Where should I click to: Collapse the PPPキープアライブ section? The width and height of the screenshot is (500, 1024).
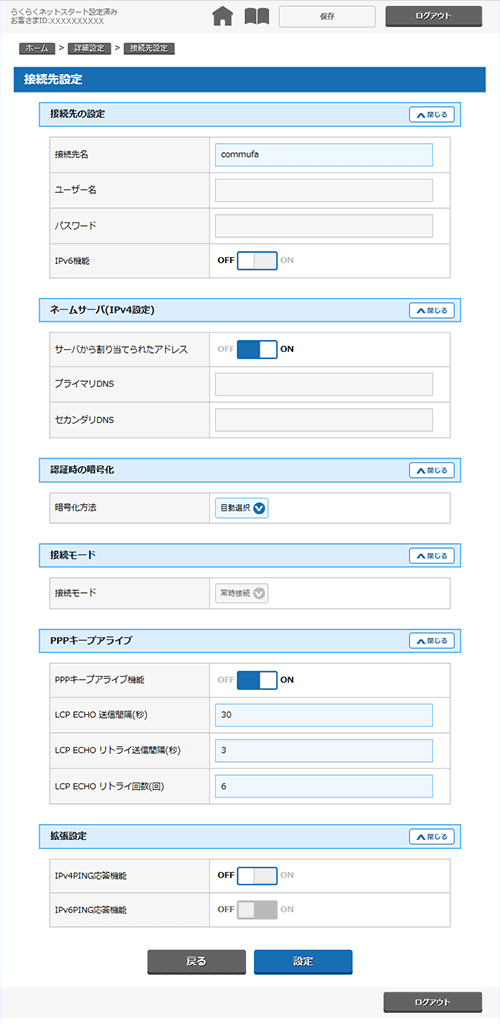431,641
